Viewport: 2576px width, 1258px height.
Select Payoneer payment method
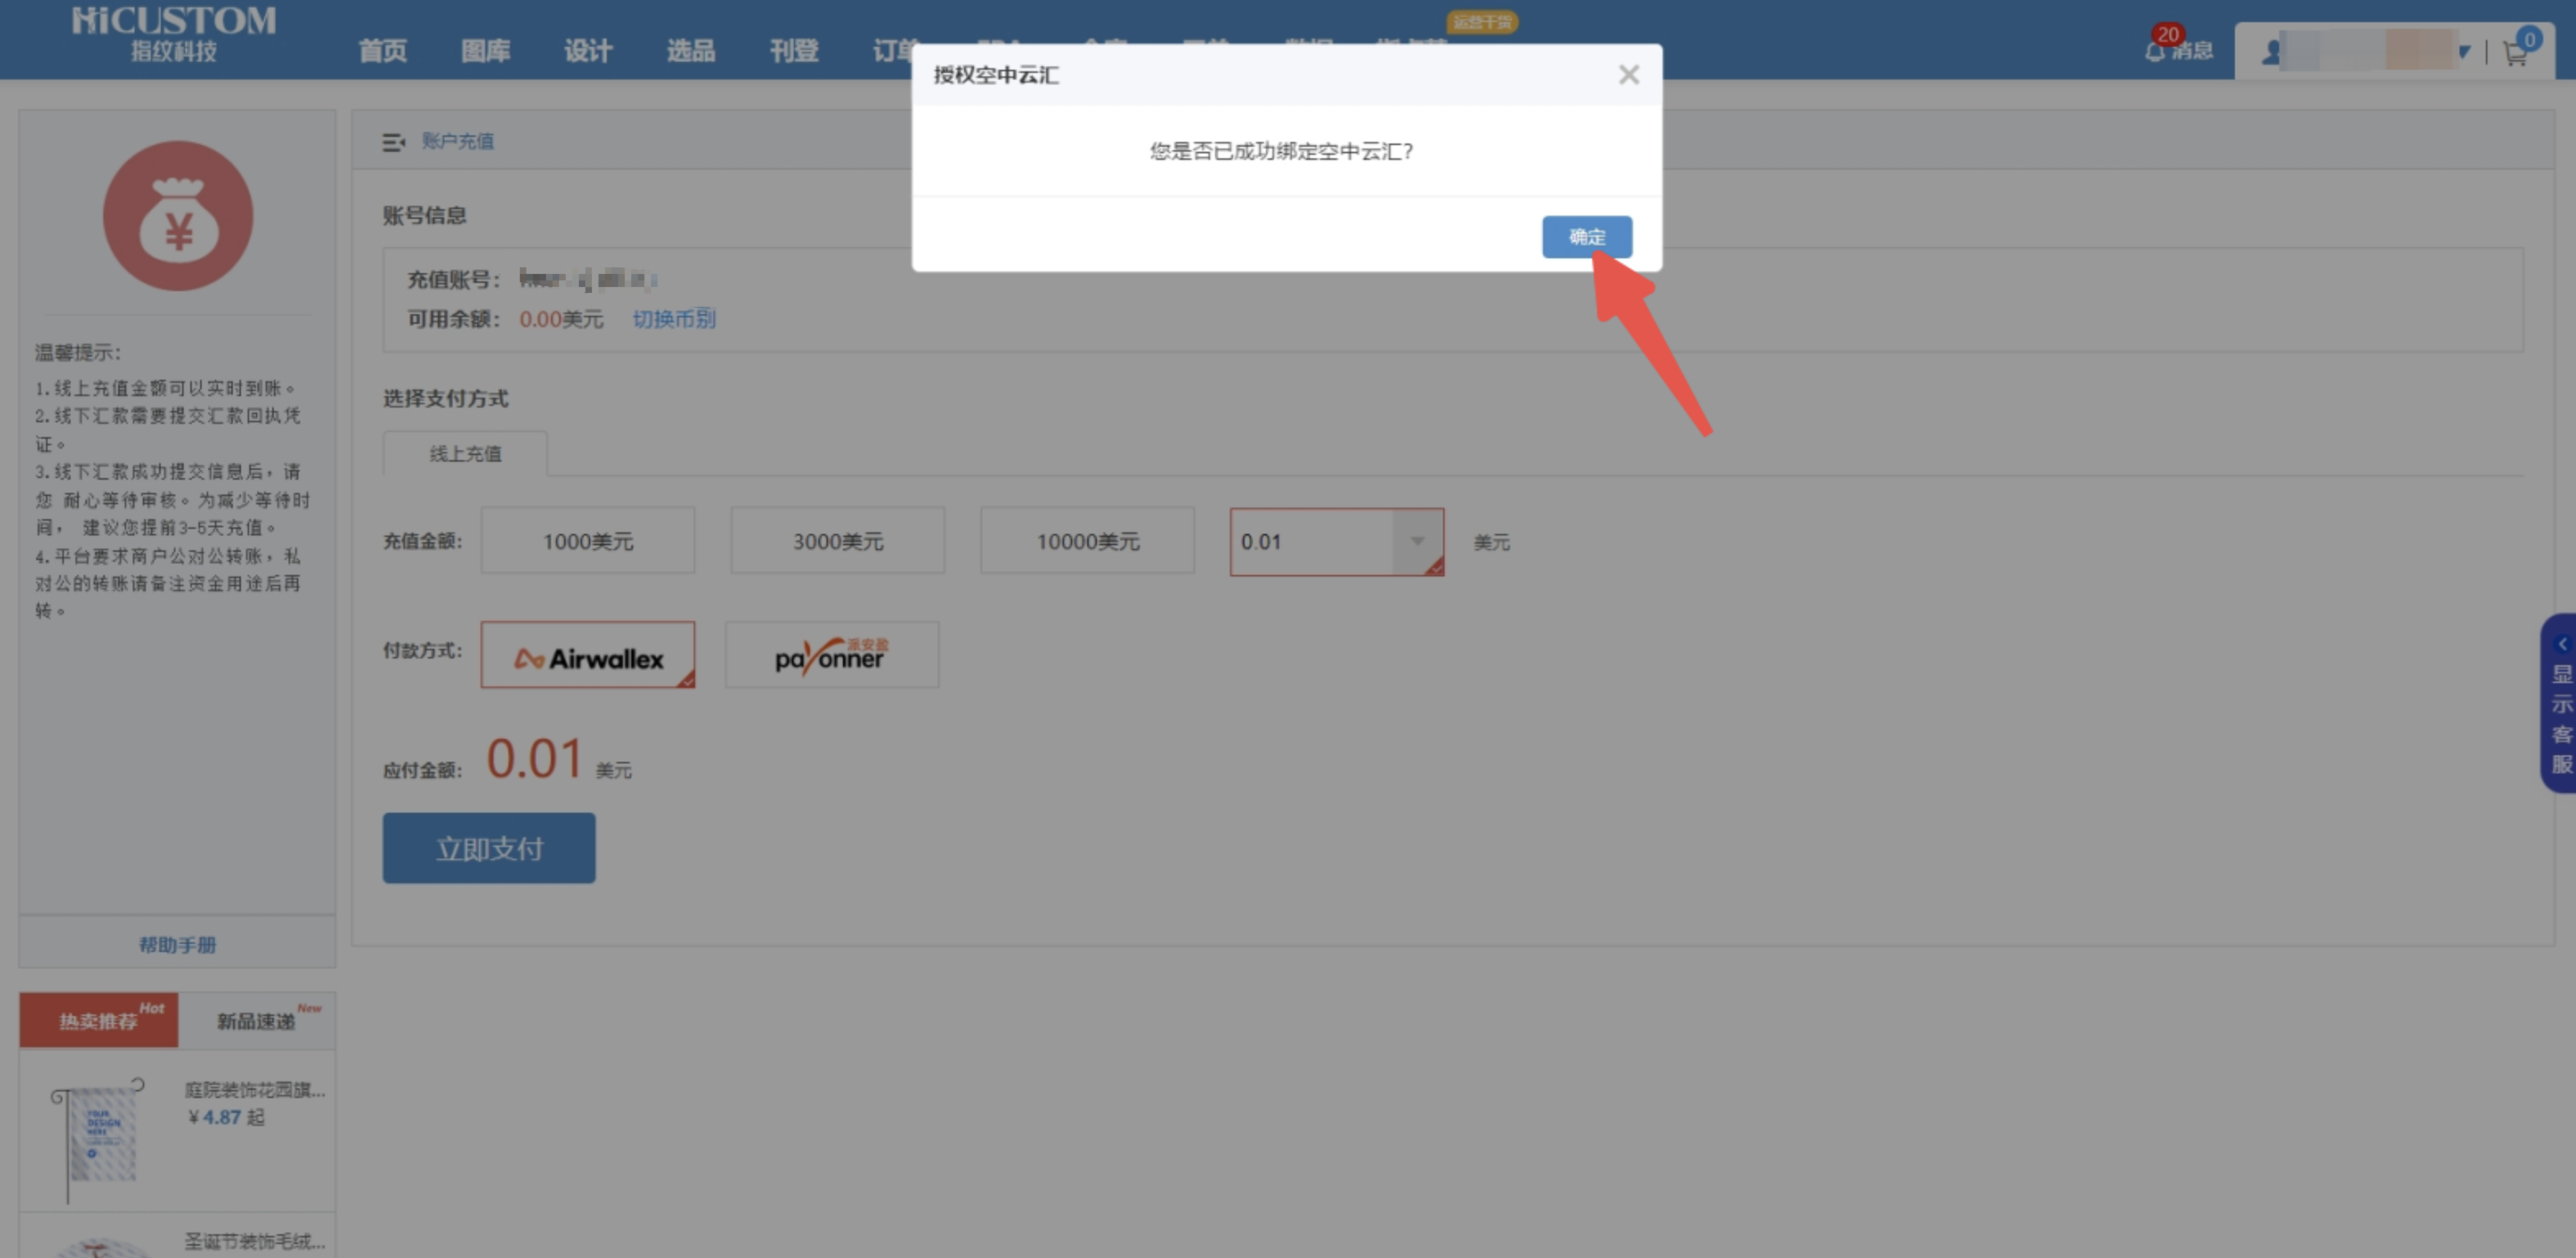[x=832, y=655]
